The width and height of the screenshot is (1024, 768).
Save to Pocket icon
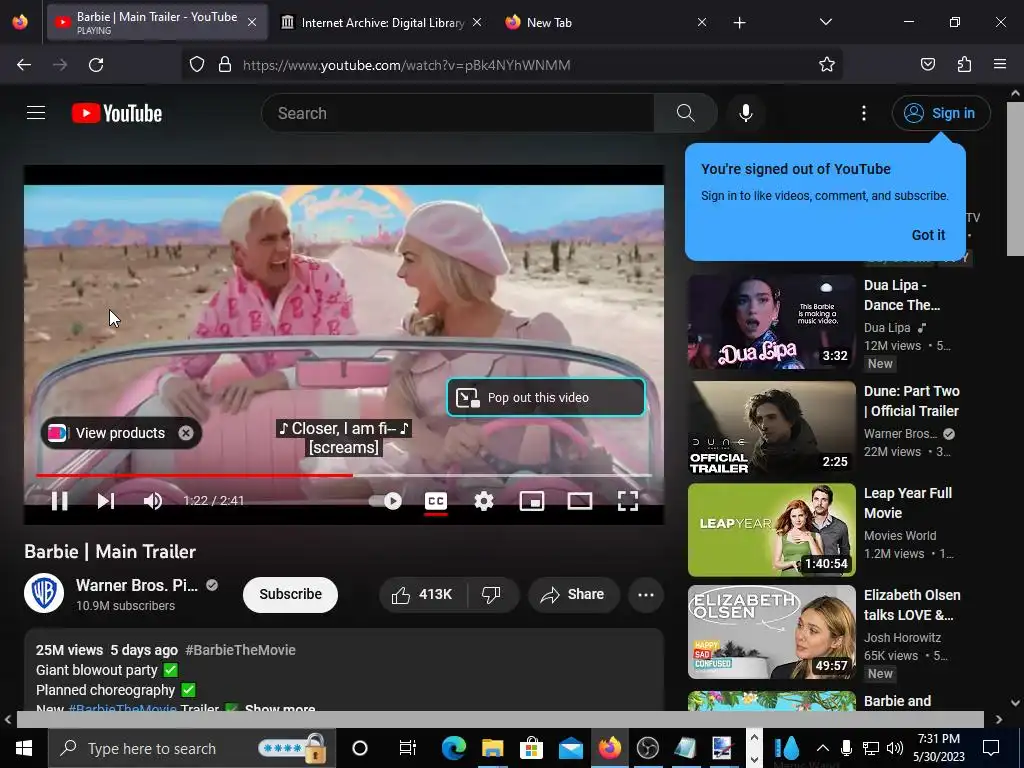[928, 64]
